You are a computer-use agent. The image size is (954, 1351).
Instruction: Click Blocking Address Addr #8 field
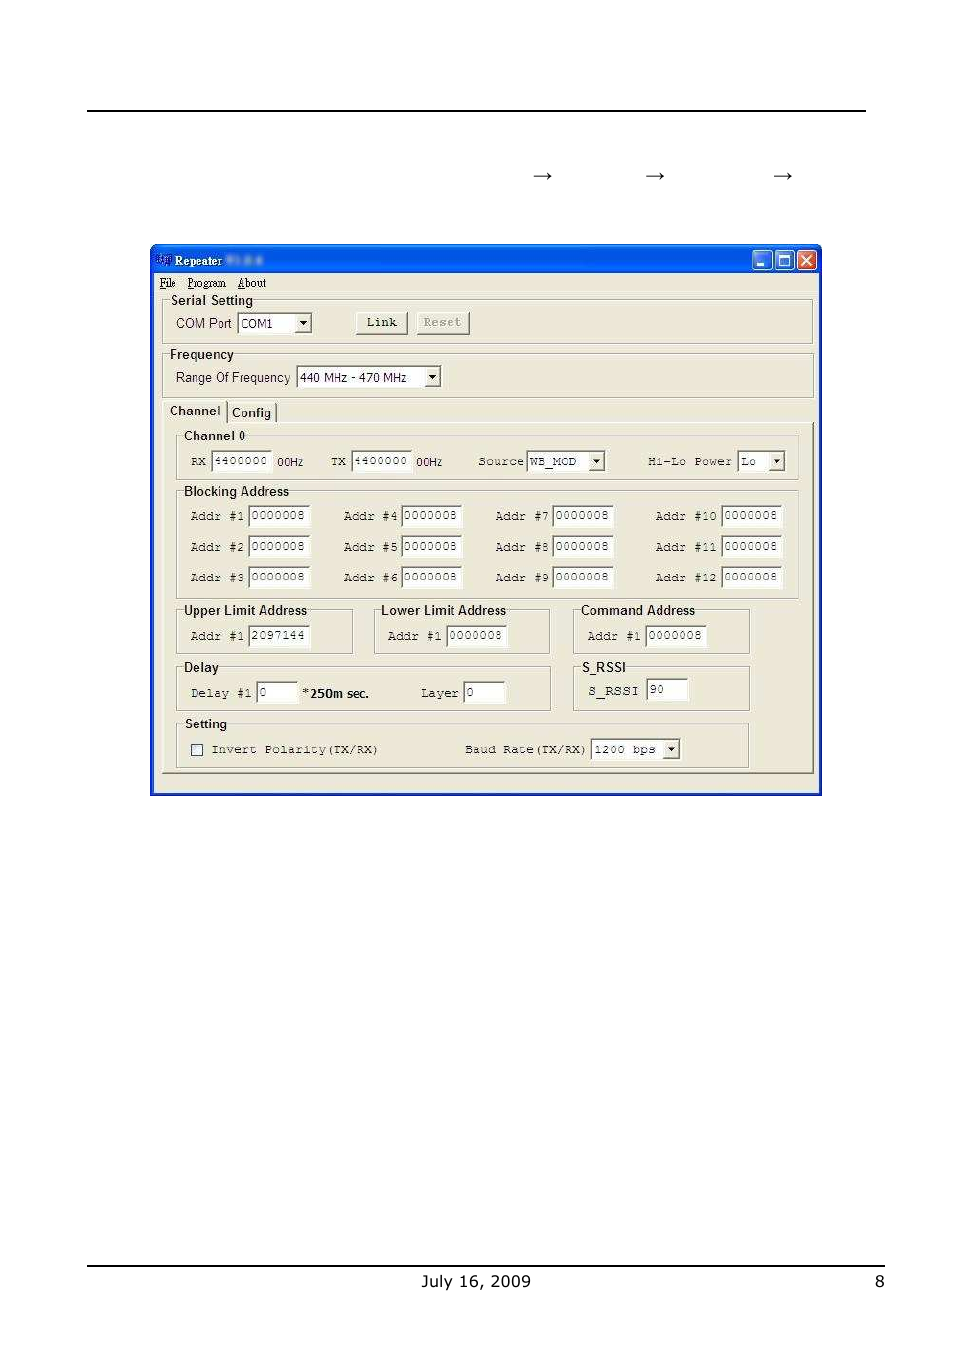(583, 547)
